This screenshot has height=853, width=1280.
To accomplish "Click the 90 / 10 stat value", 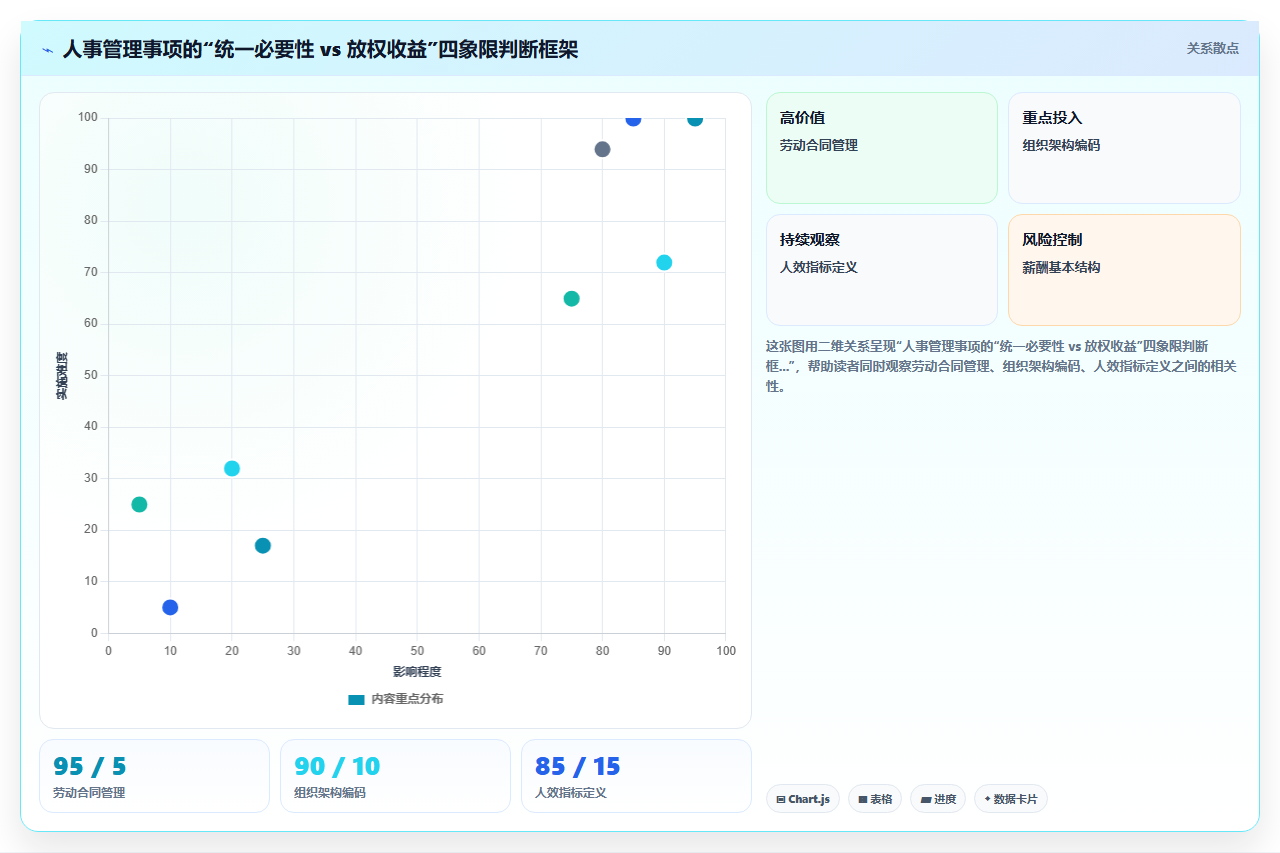I will click(x=337, y=767).
